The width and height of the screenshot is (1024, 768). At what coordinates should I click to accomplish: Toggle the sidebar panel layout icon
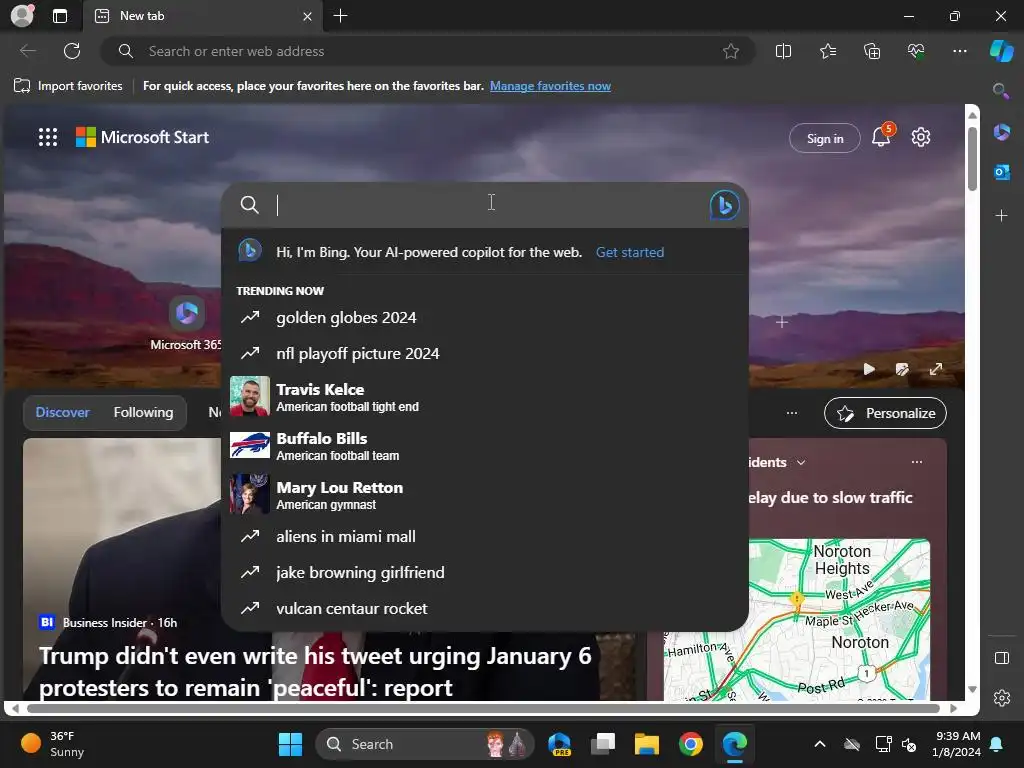[1002, 658]
